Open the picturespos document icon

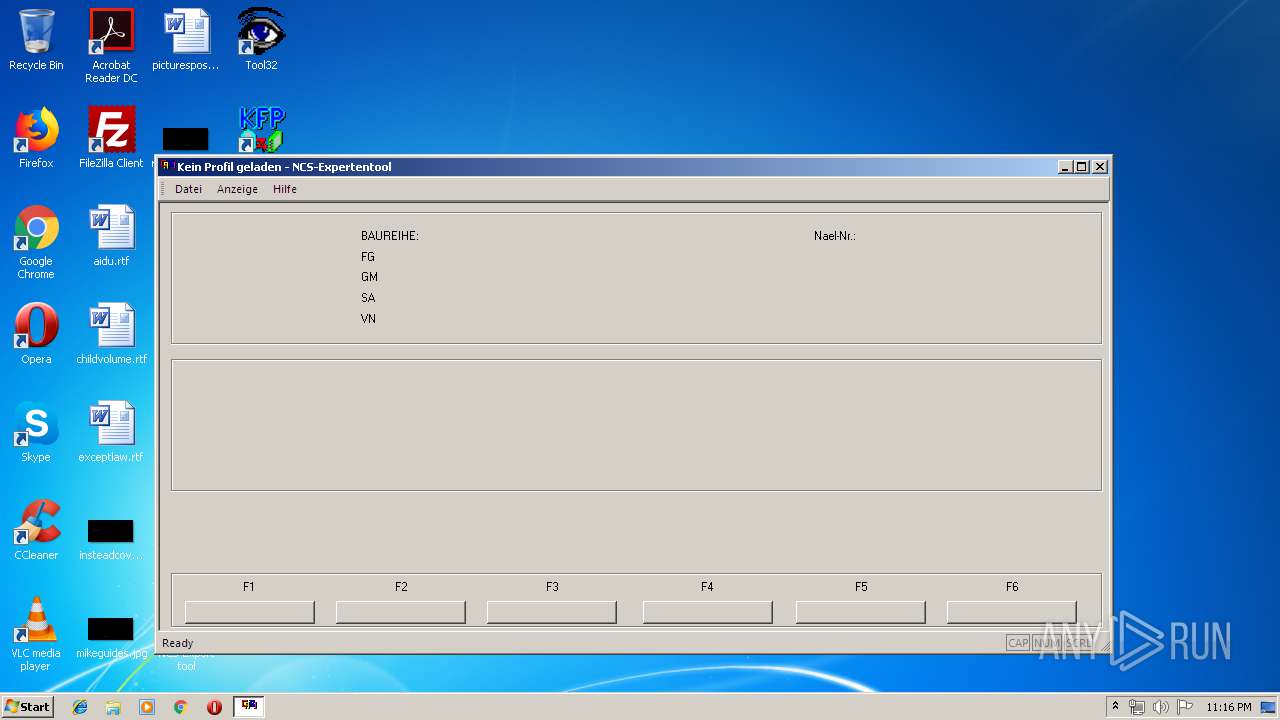tap(186, 40)
